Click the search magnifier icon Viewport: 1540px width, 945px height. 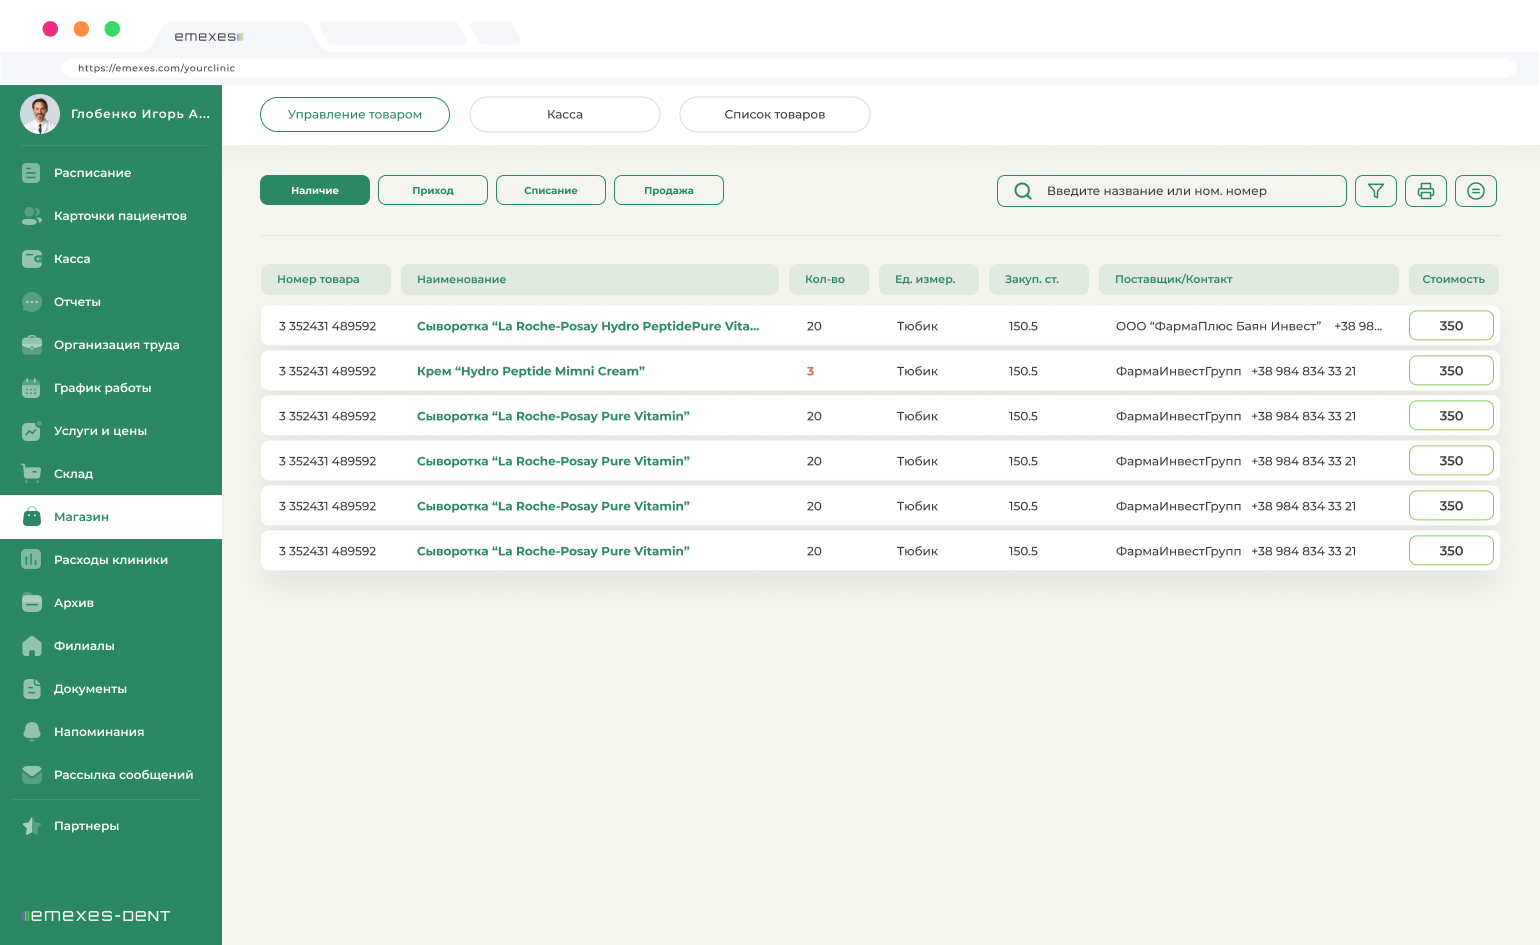tap(1023, 191)
